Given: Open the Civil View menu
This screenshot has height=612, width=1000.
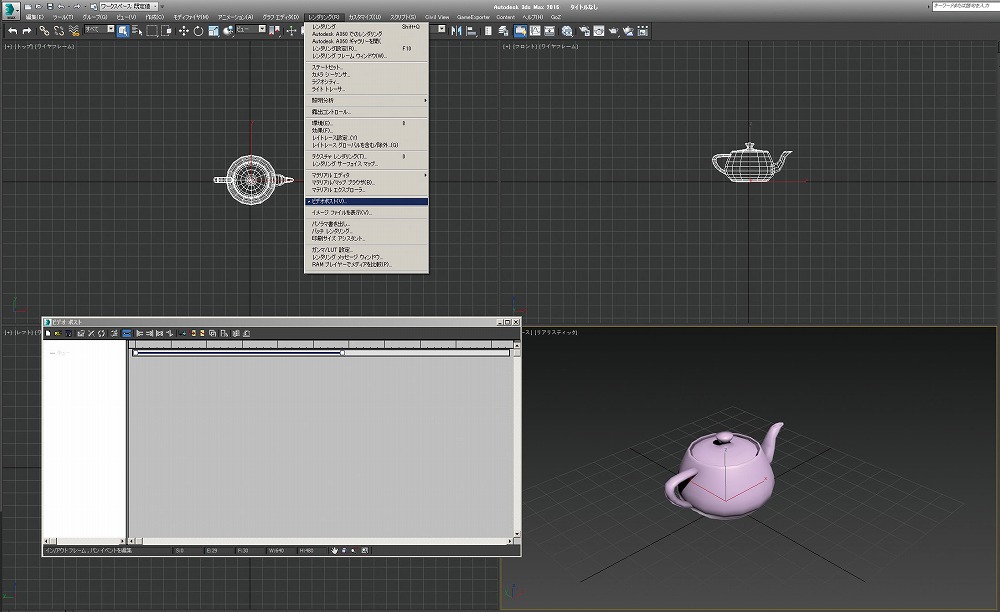Looking at the screenshot, I should 438,17.
